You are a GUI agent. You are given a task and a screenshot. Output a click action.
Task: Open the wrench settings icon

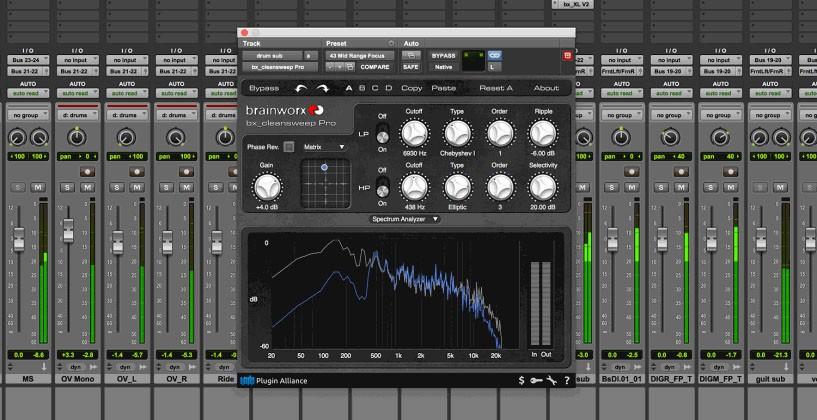[x=551, y=381]
